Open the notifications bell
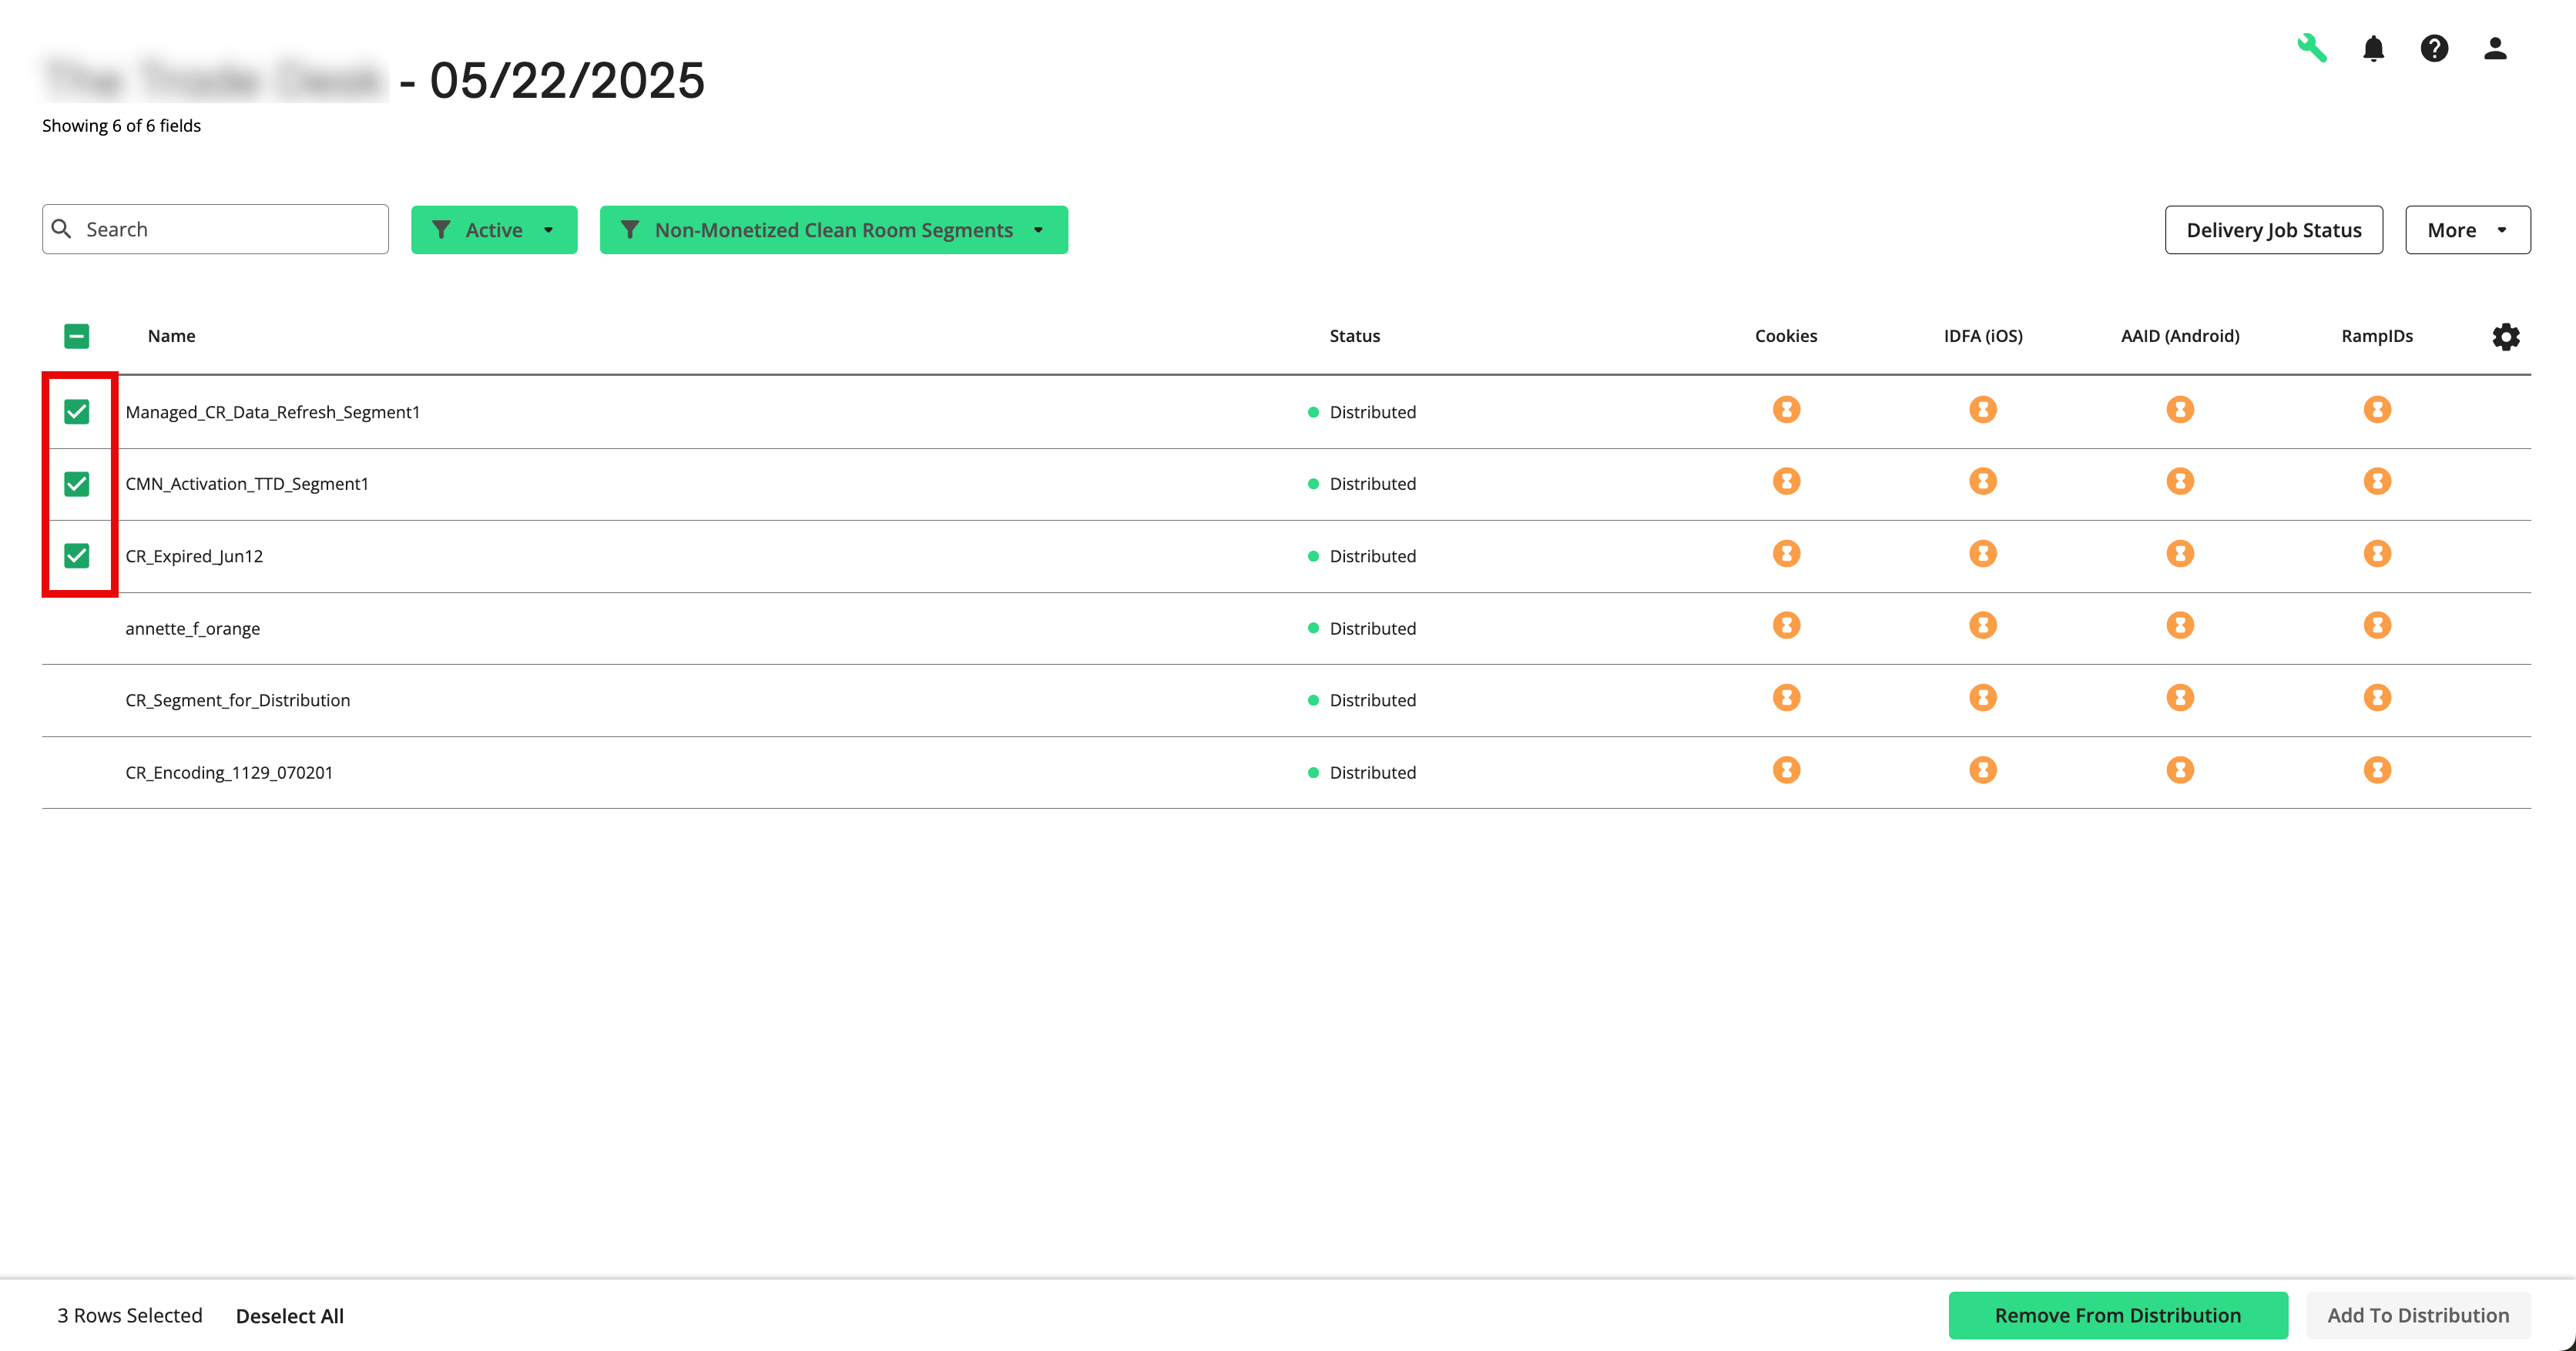This screenshot has height=1351, width=2576. pyautogui.click(x=2374, y=48)
